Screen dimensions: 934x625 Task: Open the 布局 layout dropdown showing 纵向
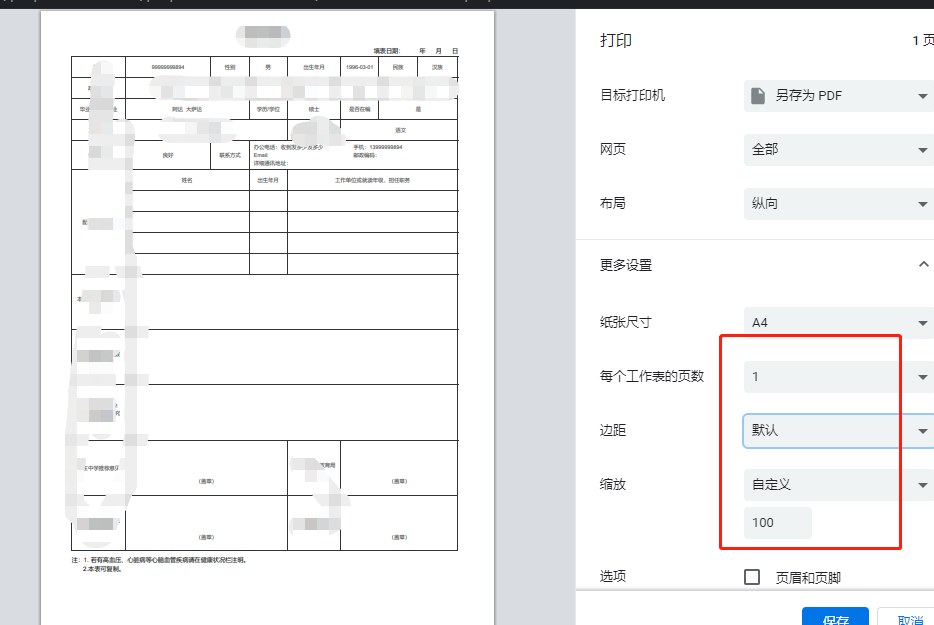[x=839, y=204]
